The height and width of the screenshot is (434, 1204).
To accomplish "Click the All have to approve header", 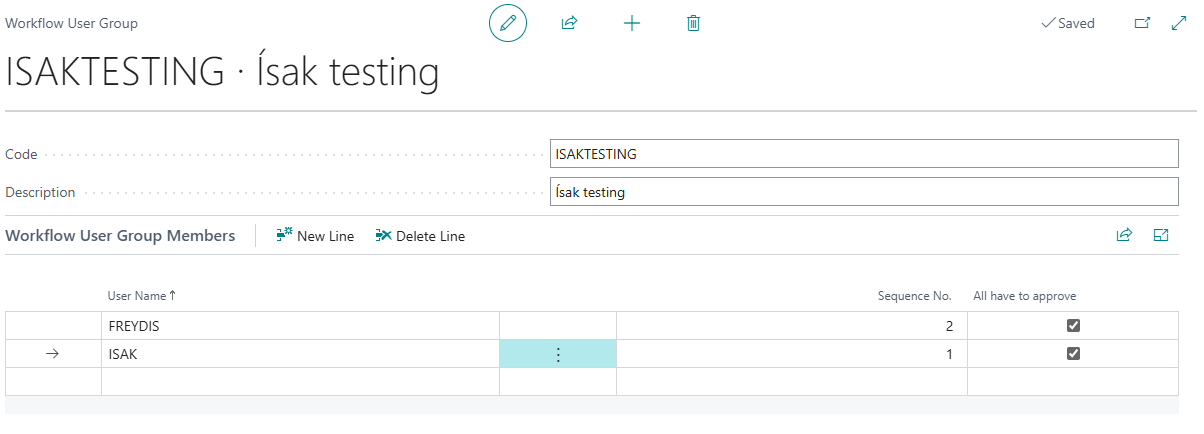I will coord(1025,296).
